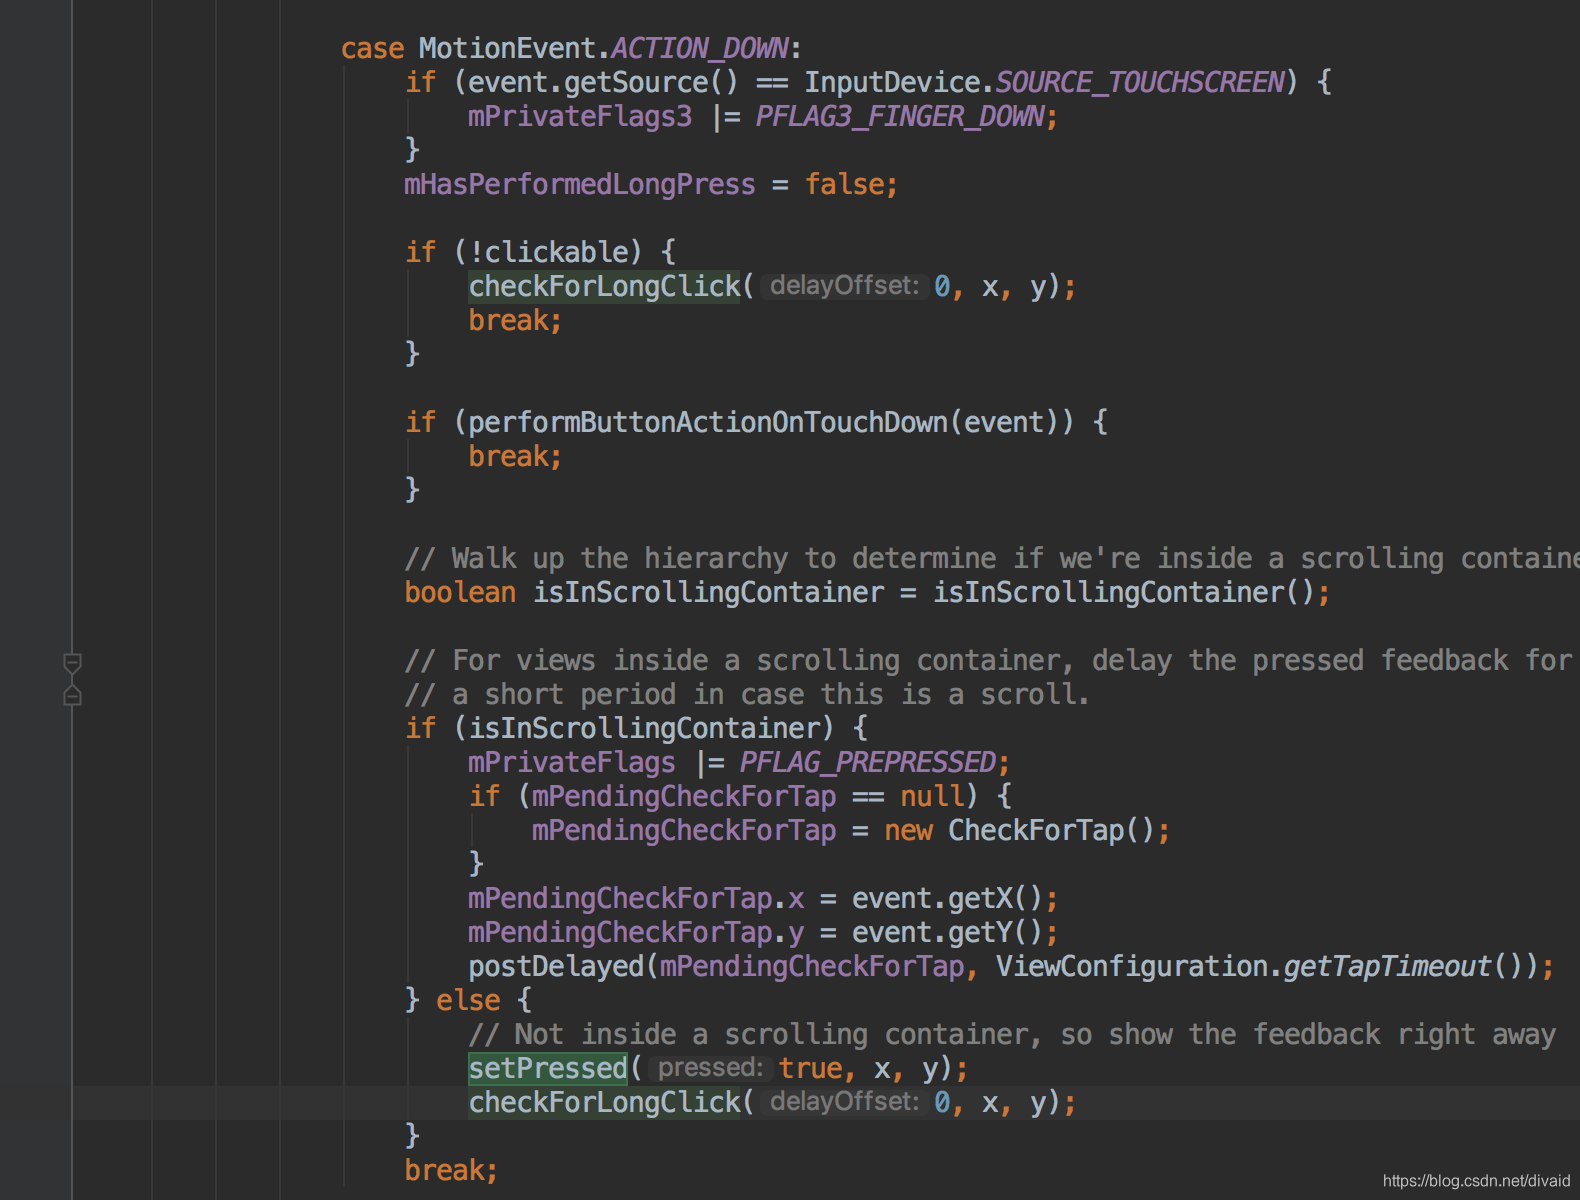Click 'new CheckForTap()' constructor

coord(1020,830)
